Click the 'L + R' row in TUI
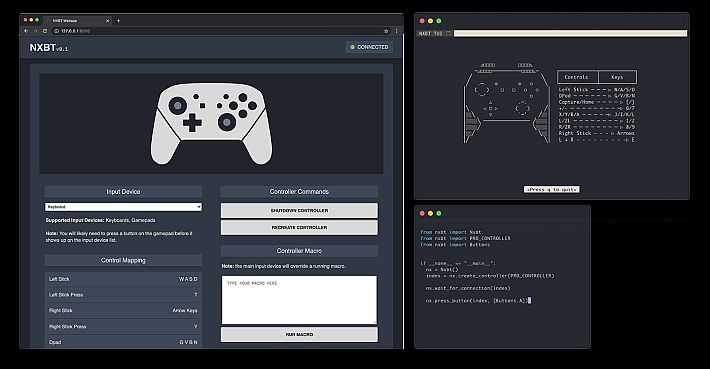The height and width of the screenshot is (369, 710). (596, 140)
